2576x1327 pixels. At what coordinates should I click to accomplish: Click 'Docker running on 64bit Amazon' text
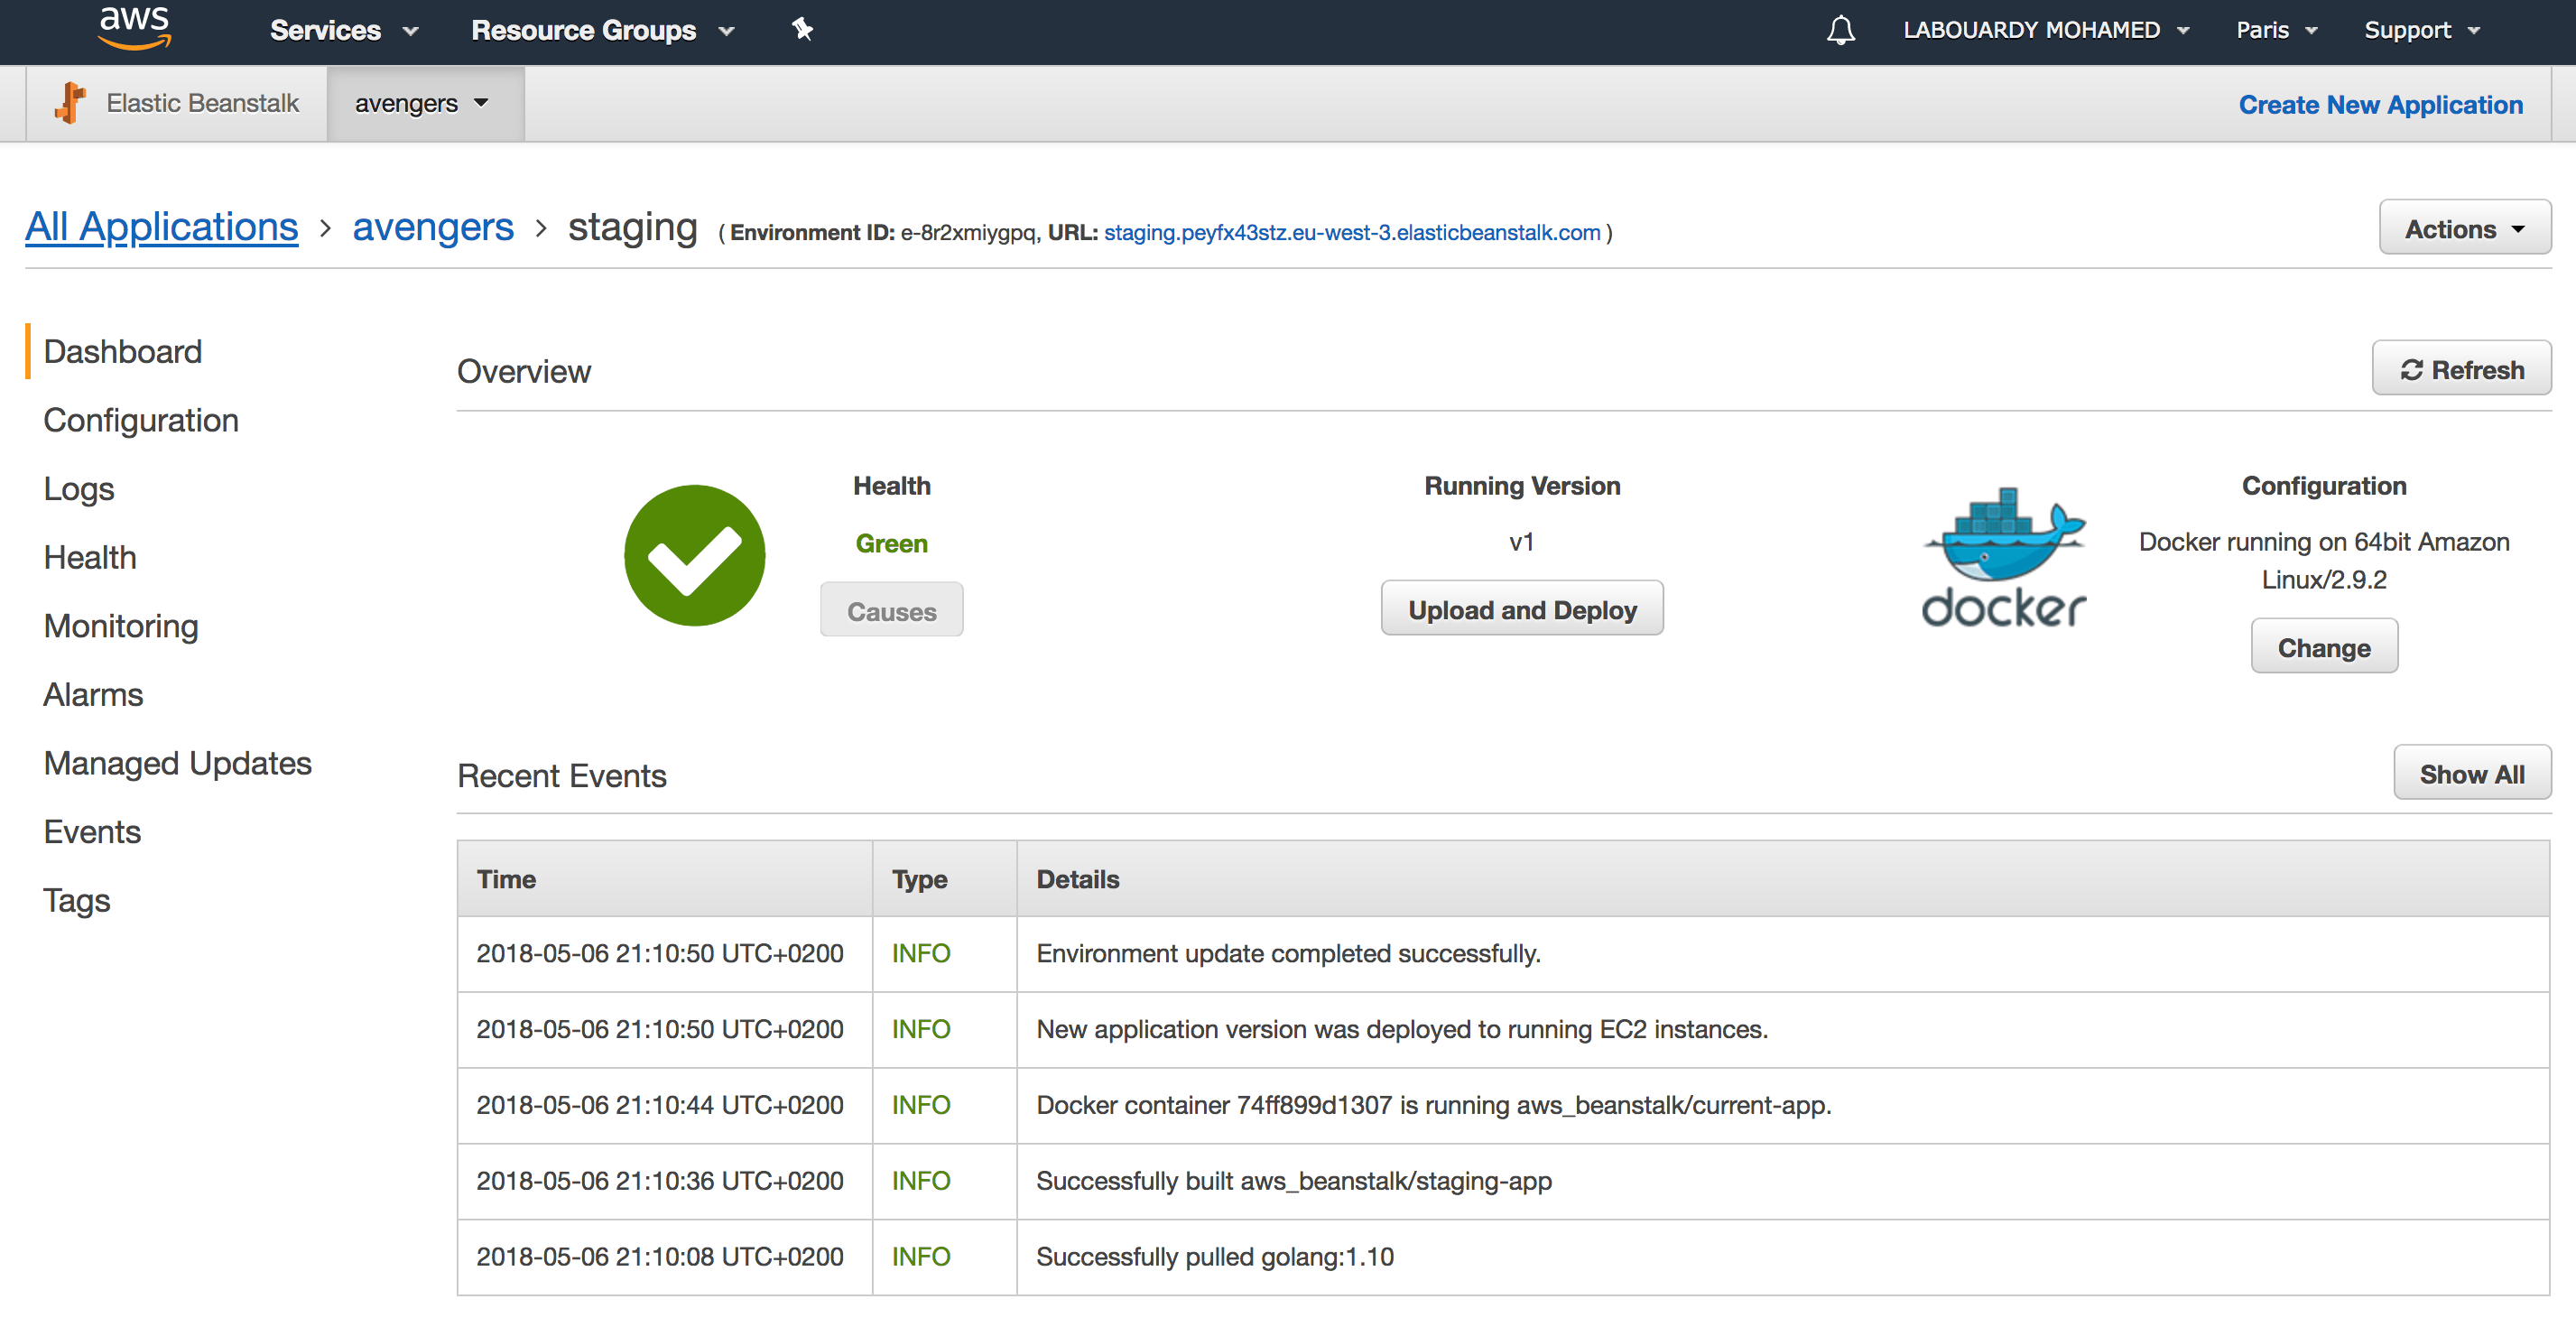(2323, 560)
